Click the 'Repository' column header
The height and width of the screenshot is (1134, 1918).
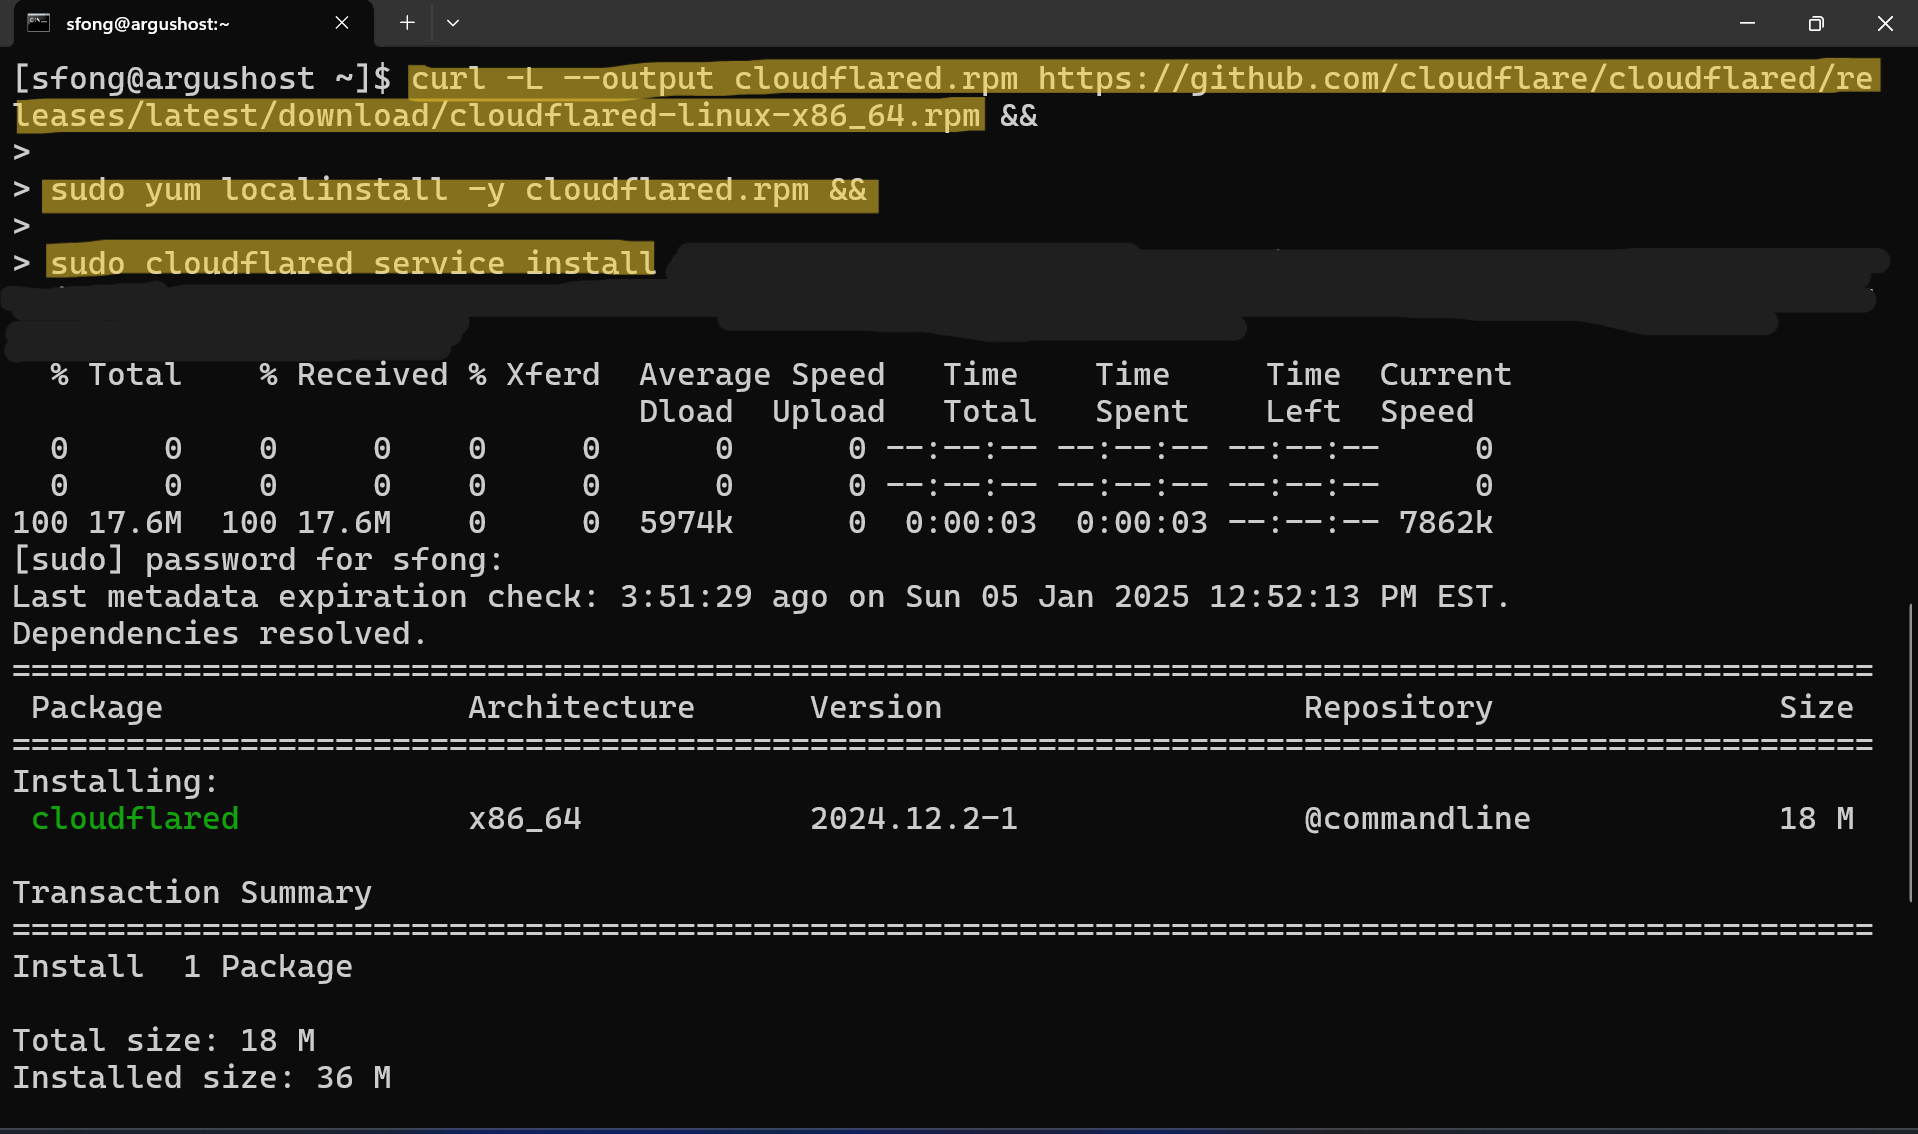tap(1398, 708)
